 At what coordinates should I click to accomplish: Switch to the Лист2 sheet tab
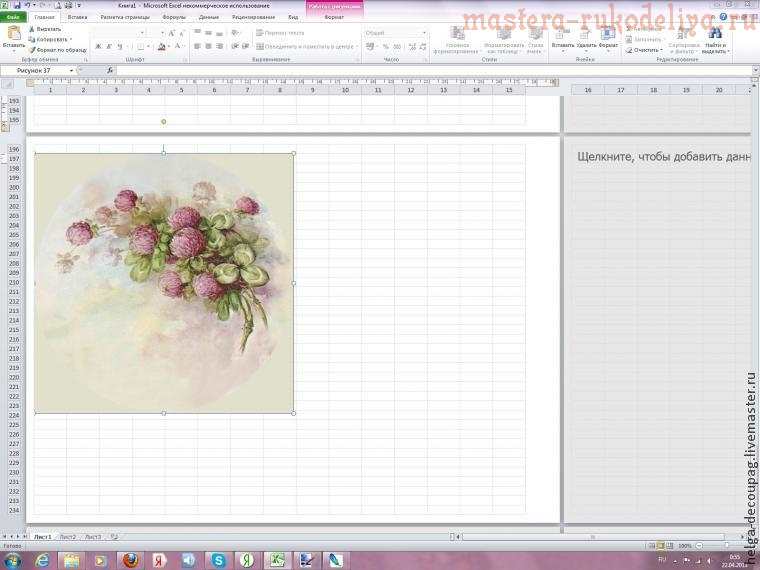click(68, 537)
